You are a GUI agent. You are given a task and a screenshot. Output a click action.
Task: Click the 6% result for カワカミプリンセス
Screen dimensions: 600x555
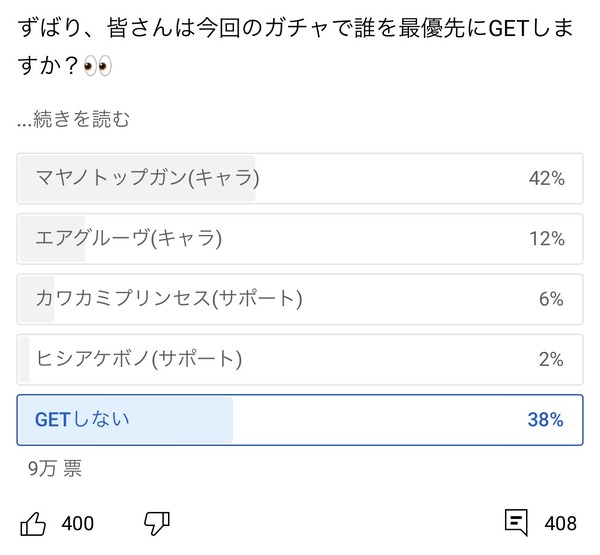click(551, 299)
